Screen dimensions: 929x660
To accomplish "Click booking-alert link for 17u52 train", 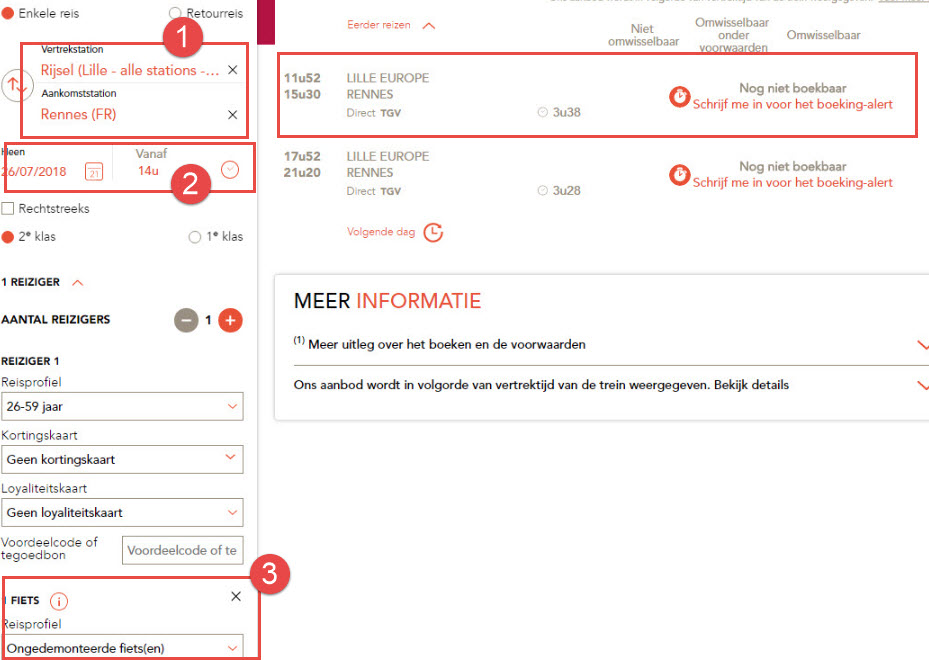I will [x=792, y=183].
